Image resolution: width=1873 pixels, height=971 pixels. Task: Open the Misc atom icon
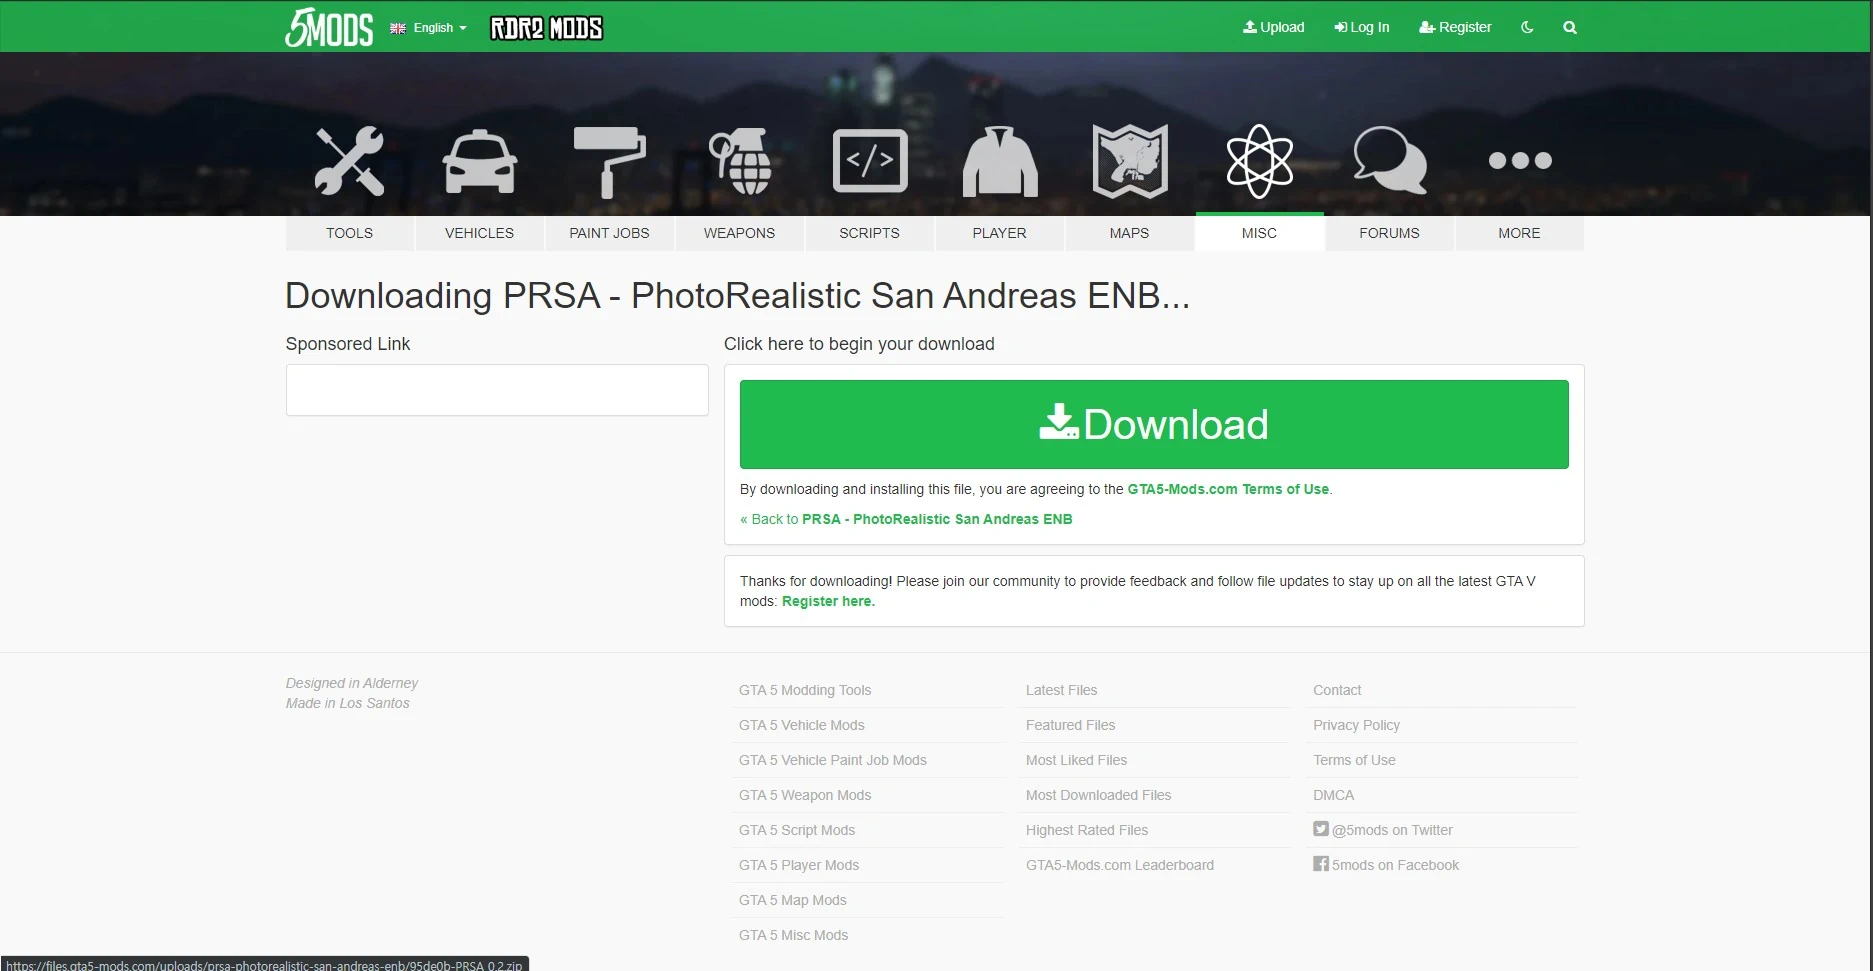click(x=1260, y=161)
